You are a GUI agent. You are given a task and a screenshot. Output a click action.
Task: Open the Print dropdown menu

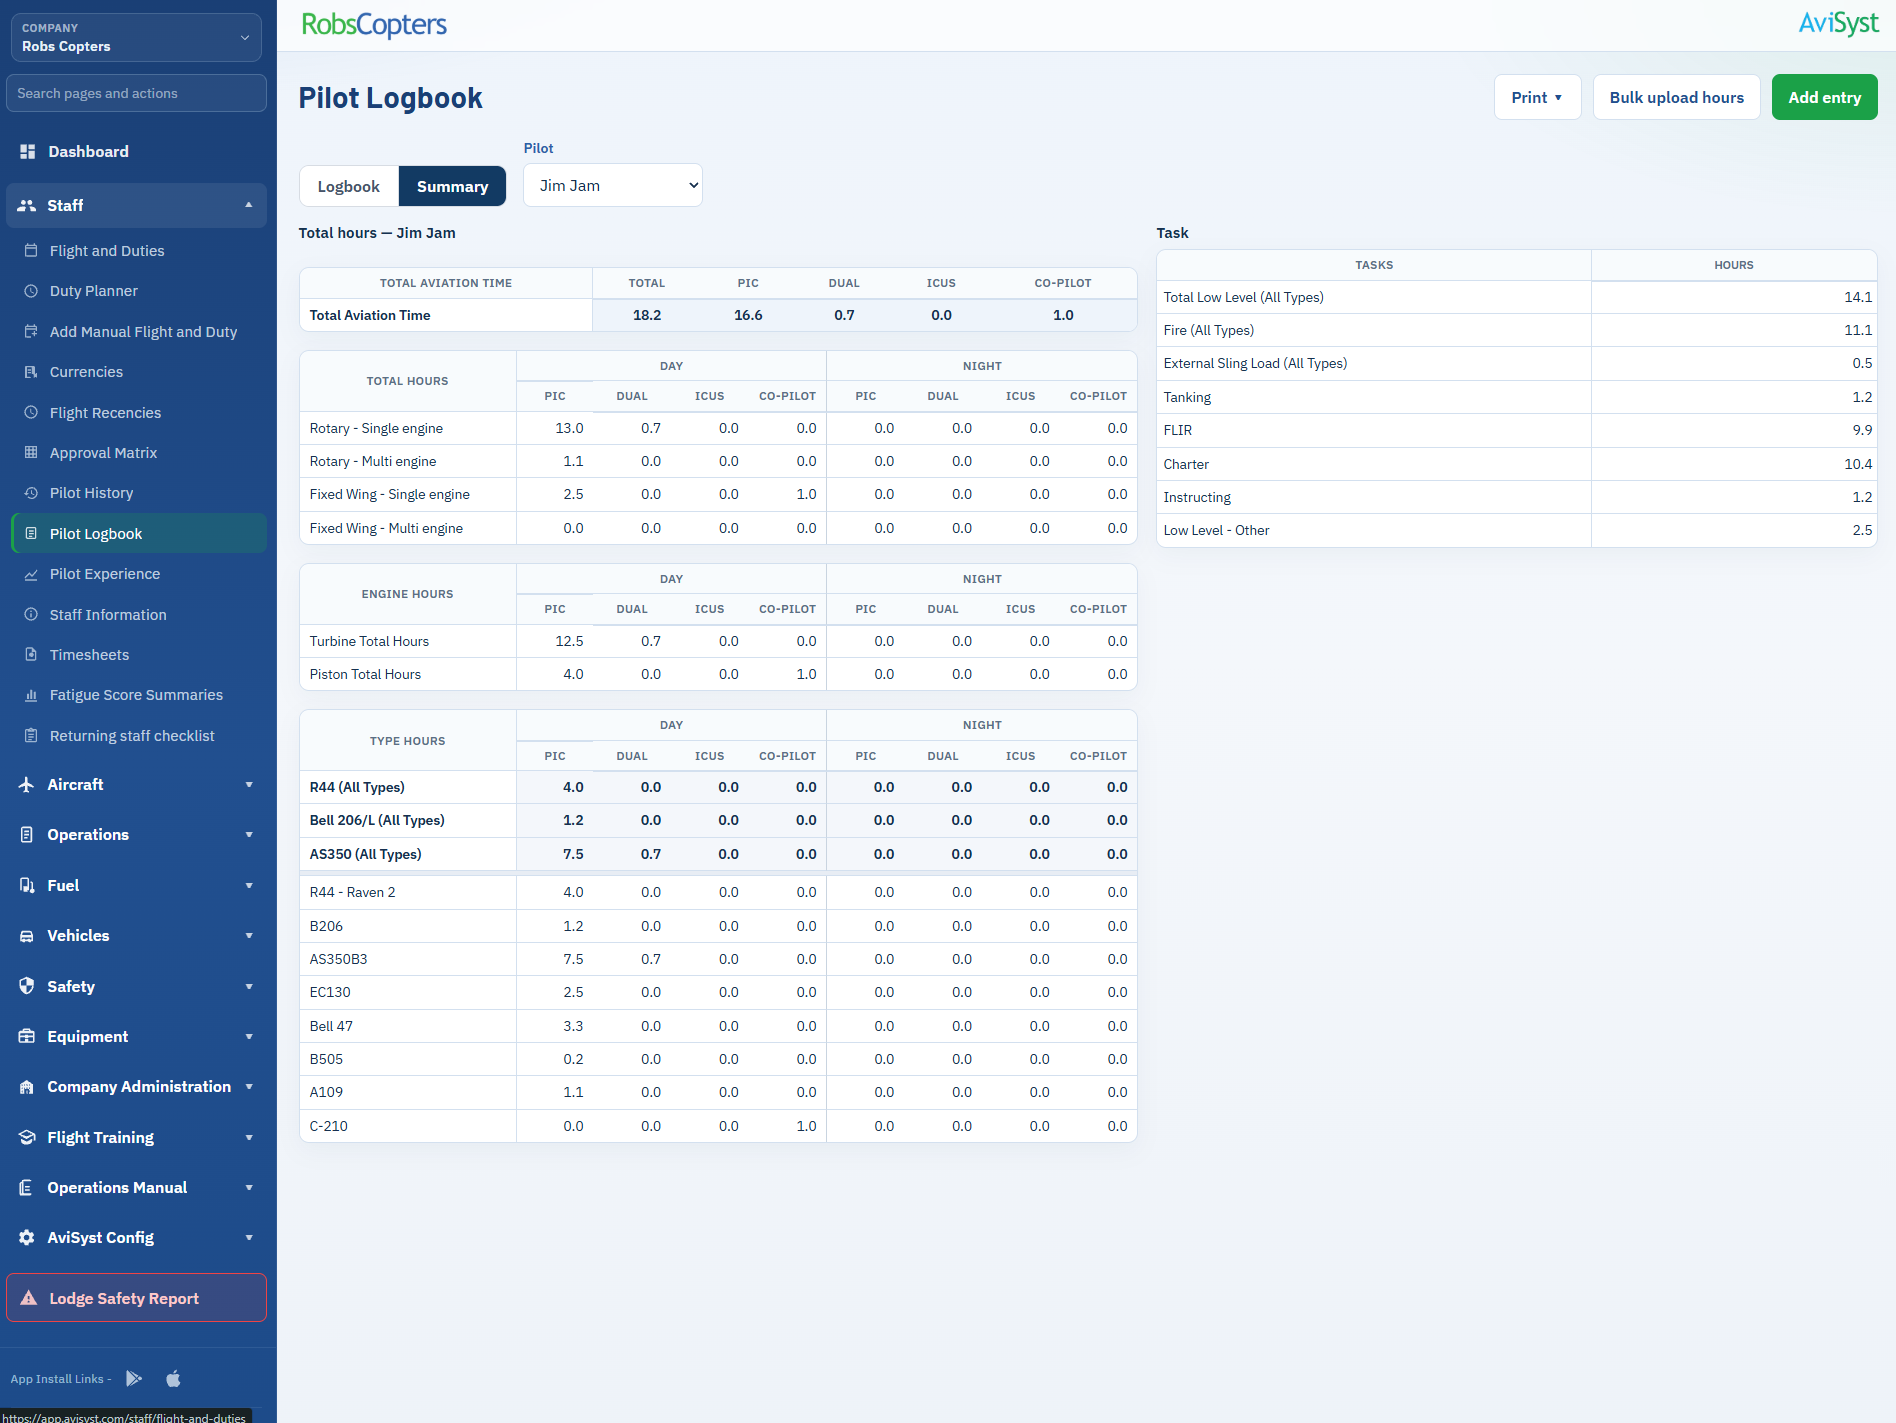click(x=1537, y=97)
